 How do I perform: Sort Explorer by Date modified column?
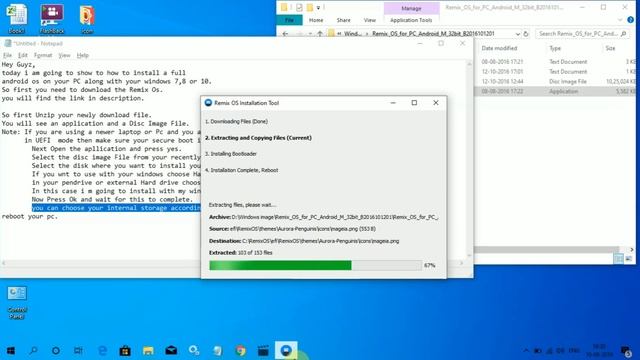pyautogui.click(x=499, y=48)
